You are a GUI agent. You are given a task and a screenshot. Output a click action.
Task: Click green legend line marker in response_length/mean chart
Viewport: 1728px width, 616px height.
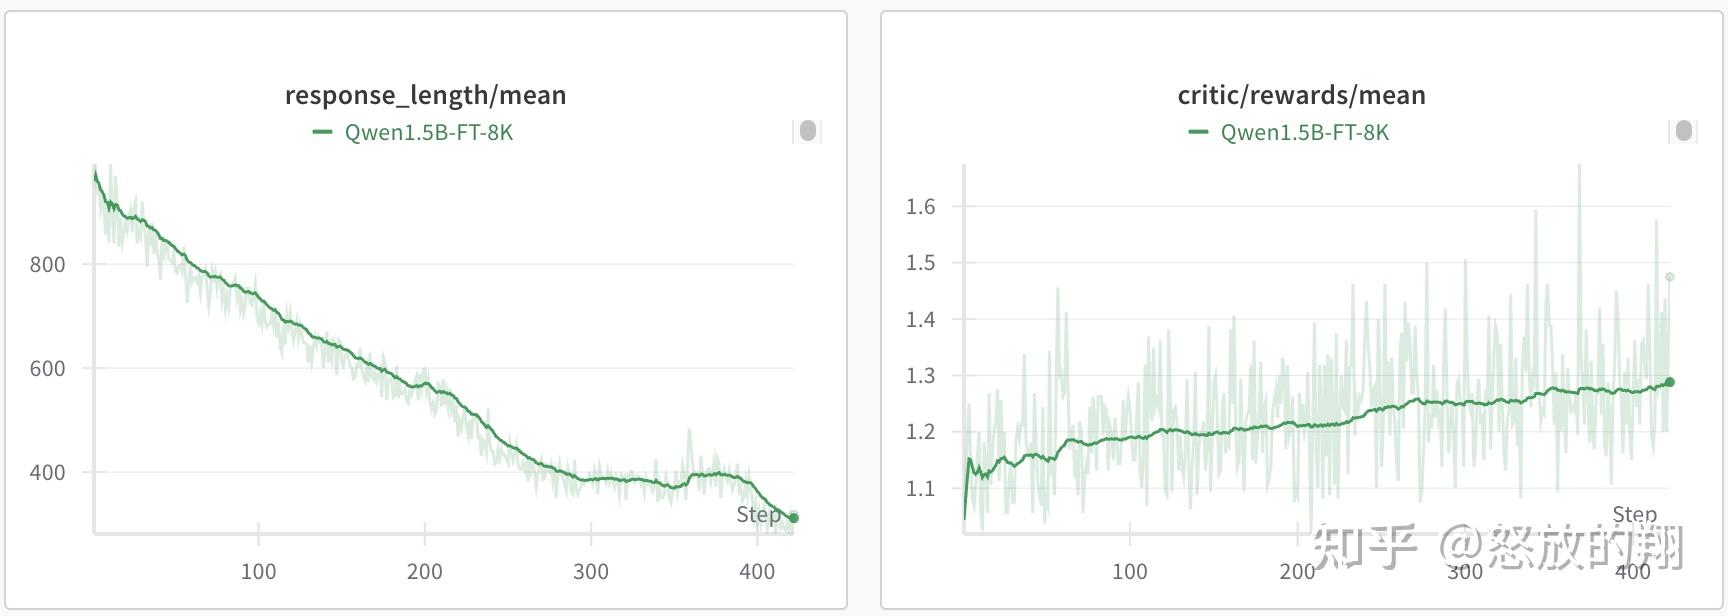(x=322, y=132)
